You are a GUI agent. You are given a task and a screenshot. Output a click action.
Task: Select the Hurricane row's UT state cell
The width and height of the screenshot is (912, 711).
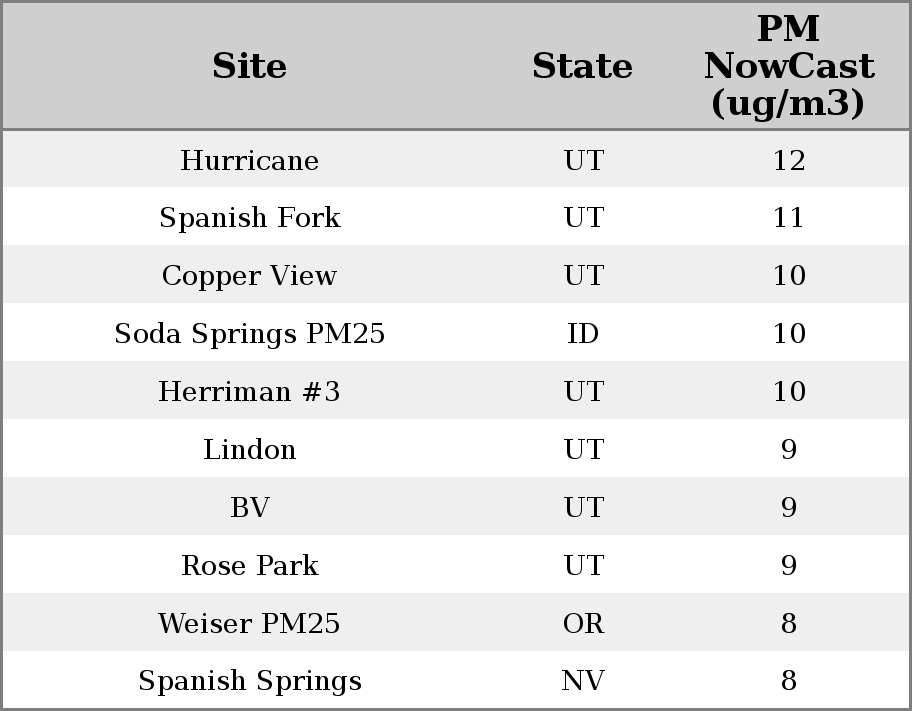pyautogui.click(x=583, y=161)
